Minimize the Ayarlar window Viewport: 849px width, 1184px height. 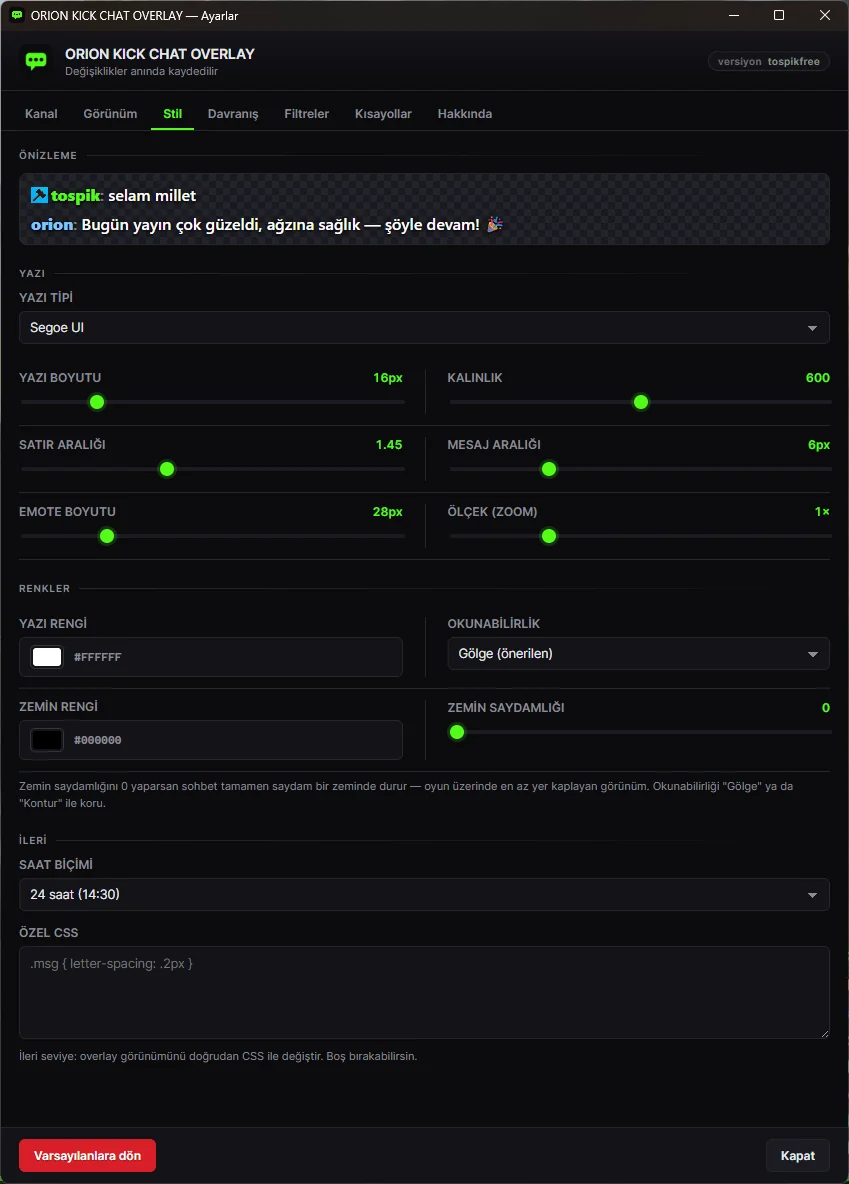pos(733,15)
